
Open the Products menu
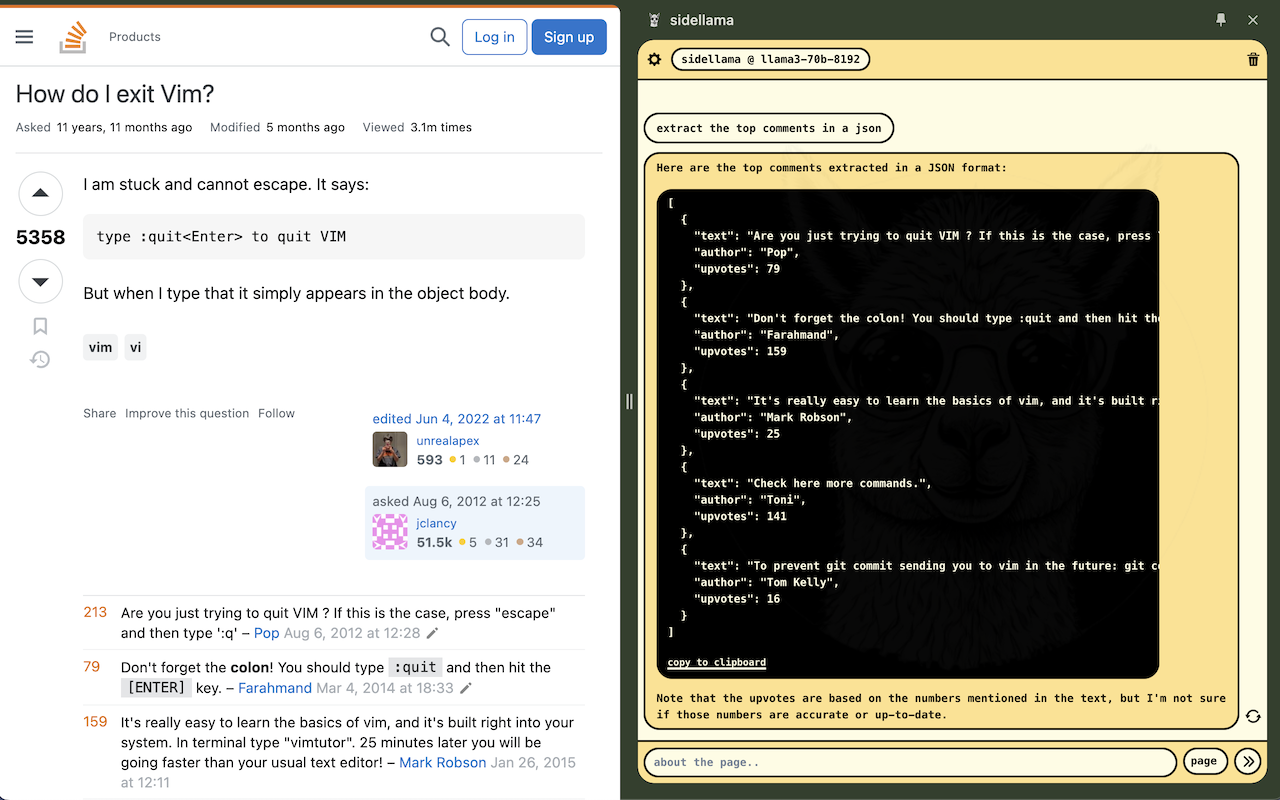[x=135, y=37]
